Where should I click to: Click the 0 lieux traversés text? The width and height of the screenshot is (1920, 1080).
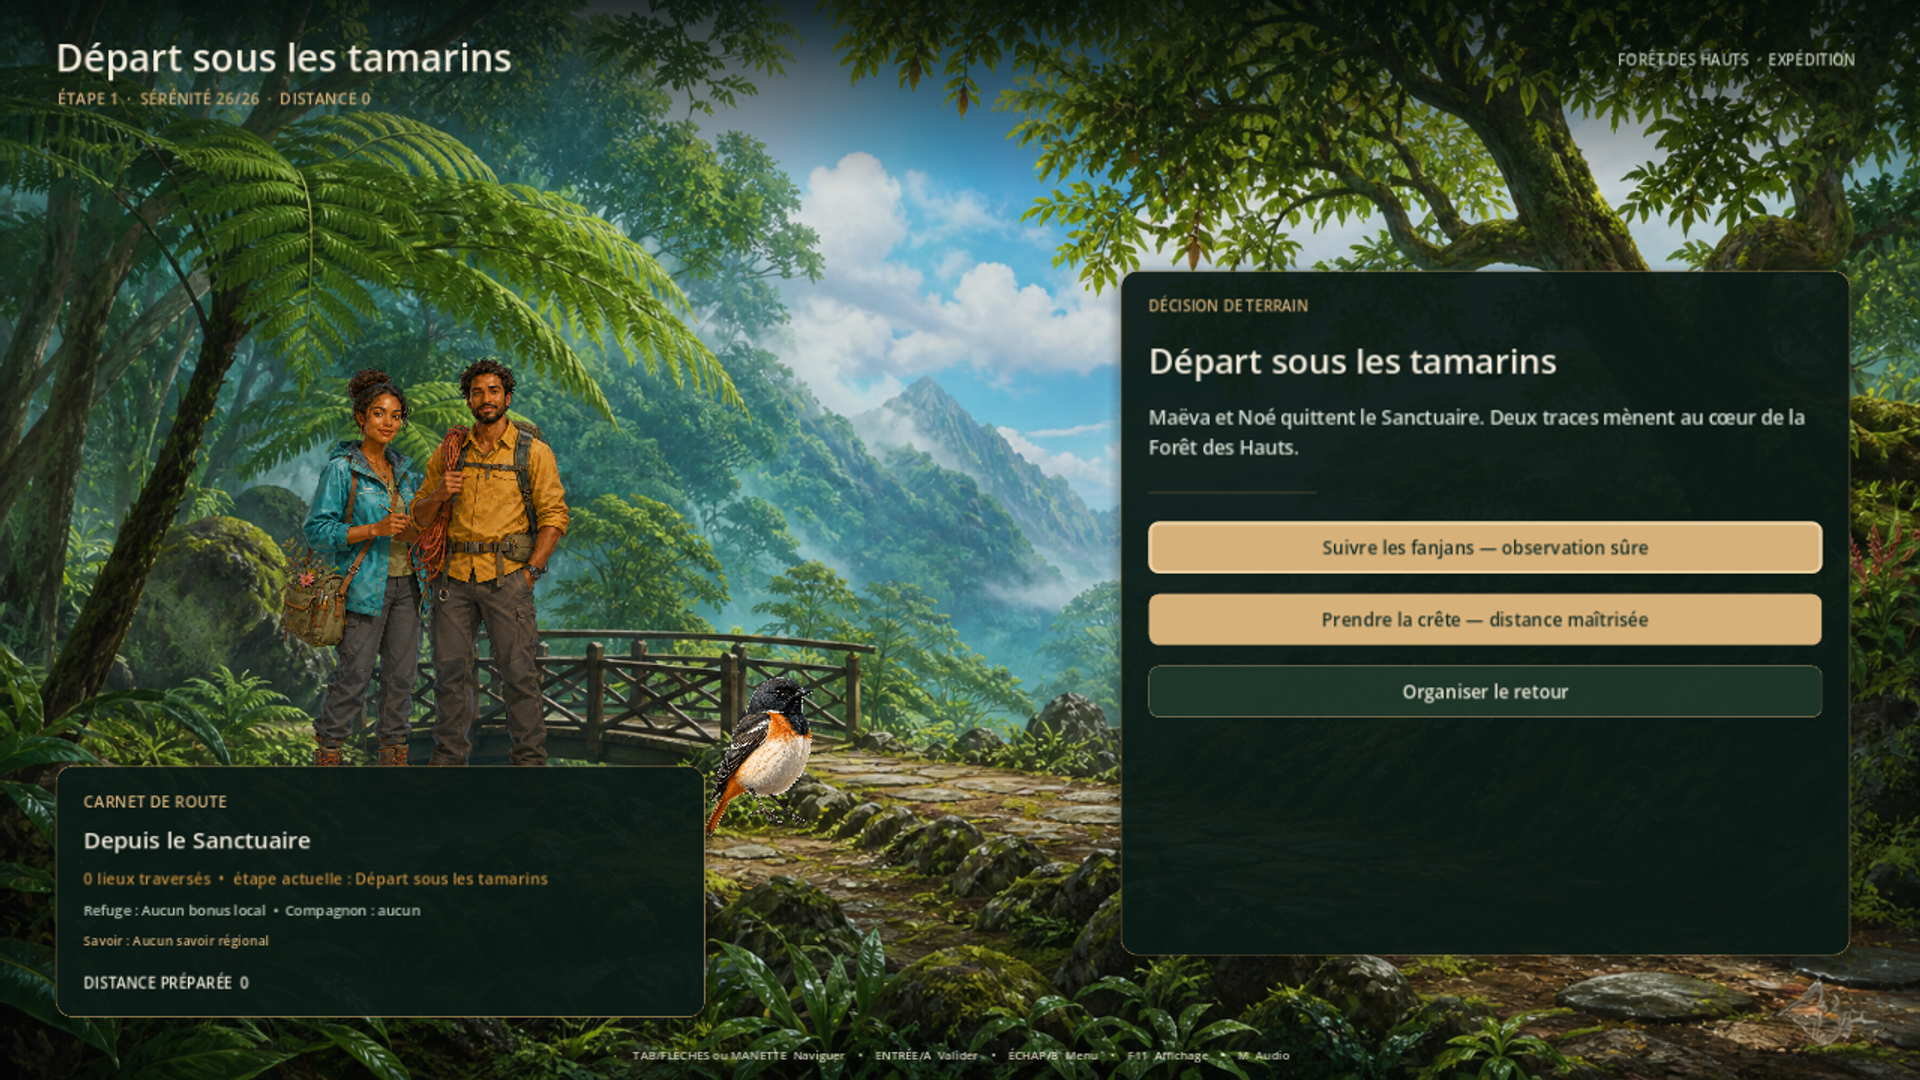147,878
